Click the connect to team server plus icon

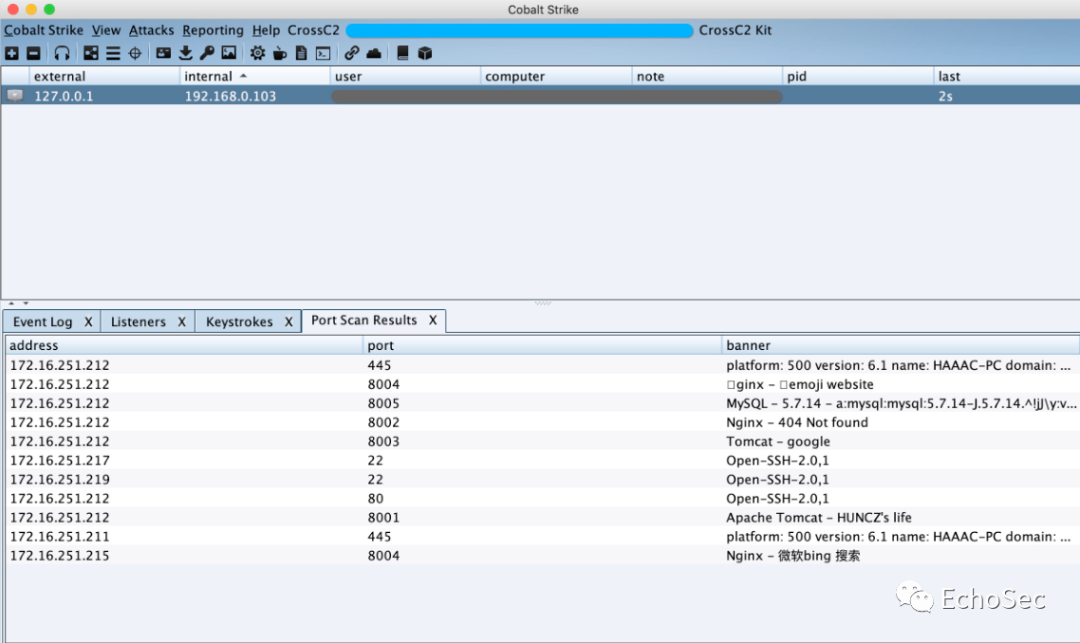pyautogui.click(x=12, y=53)
